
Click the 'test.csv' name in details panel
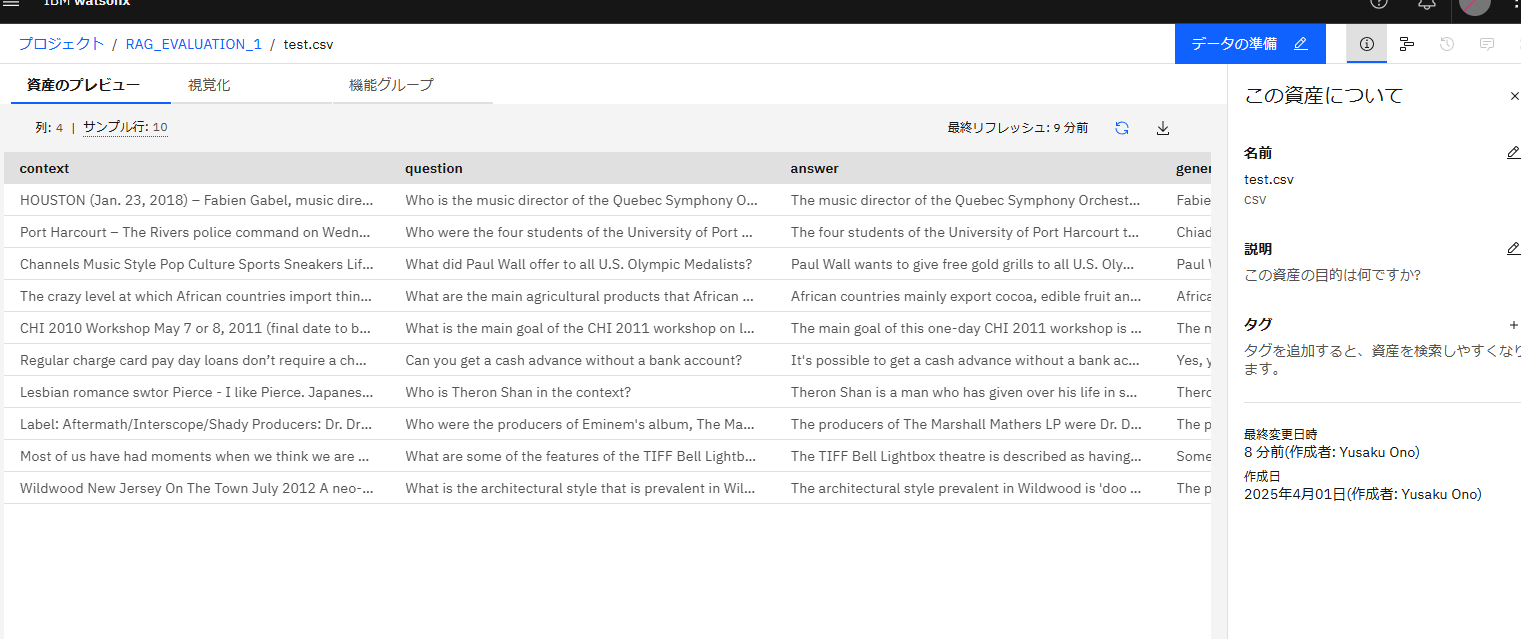(1268, 180)
